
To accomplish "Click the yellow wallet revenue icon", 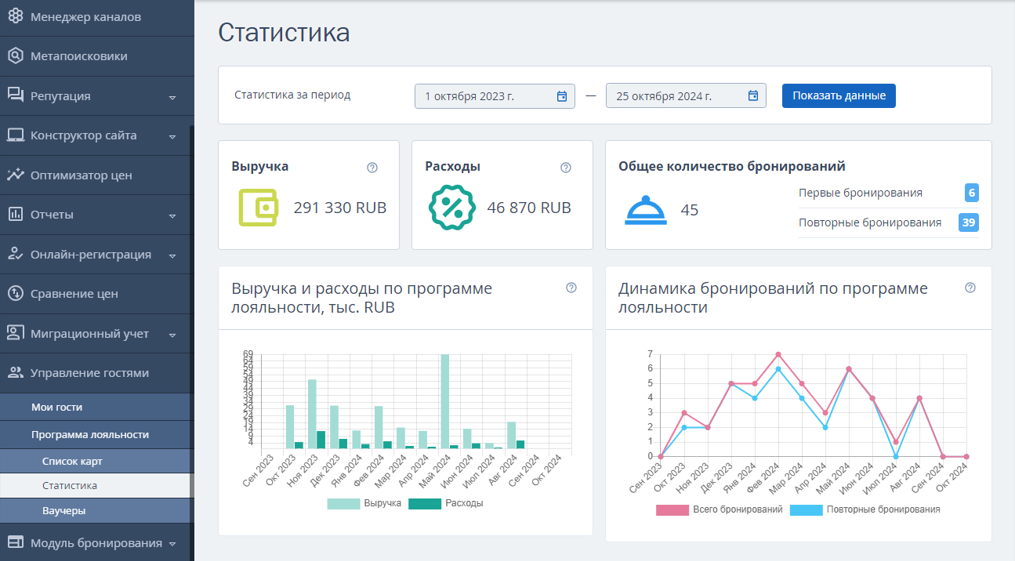I will click(258, 208).
